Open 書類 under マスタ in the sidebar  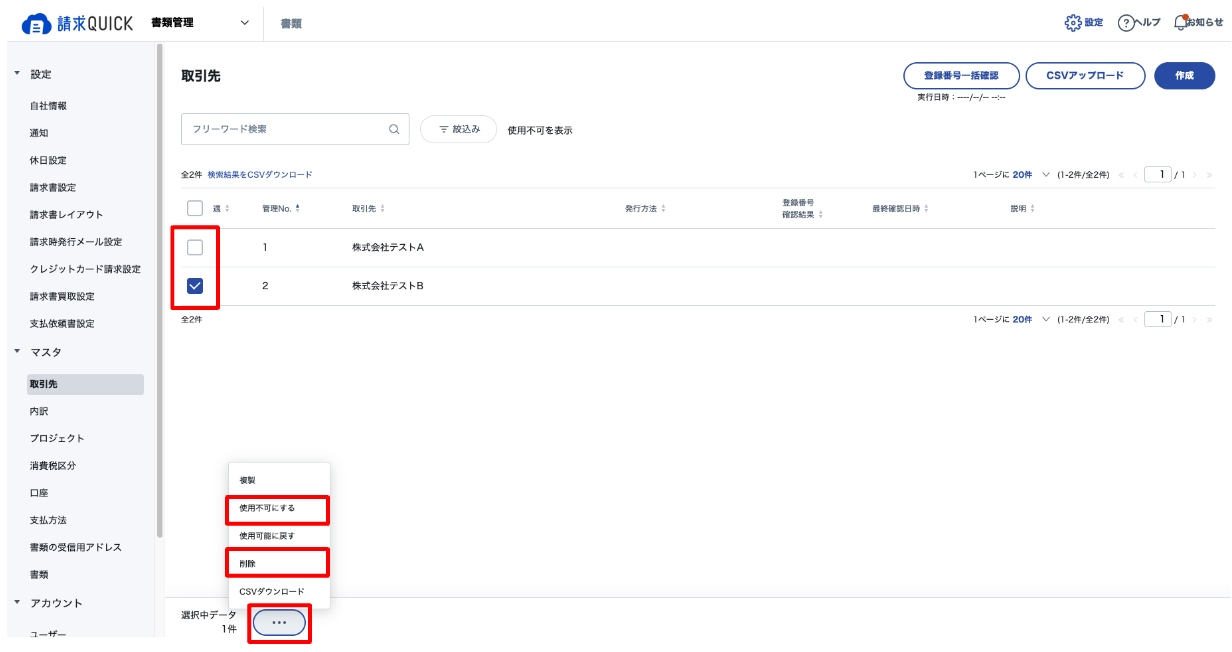[39, 575]
